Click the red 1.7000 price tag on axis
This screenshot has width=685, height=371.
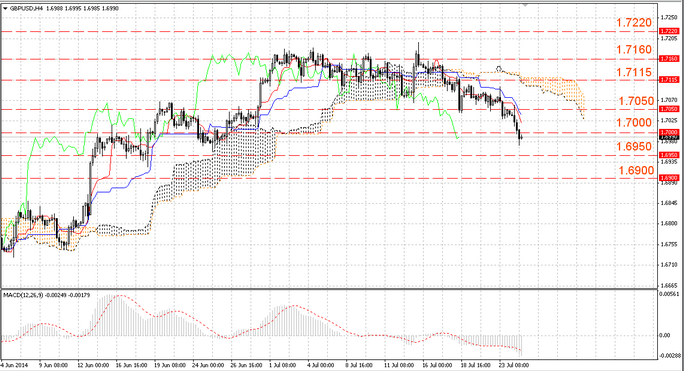[669, 132]
